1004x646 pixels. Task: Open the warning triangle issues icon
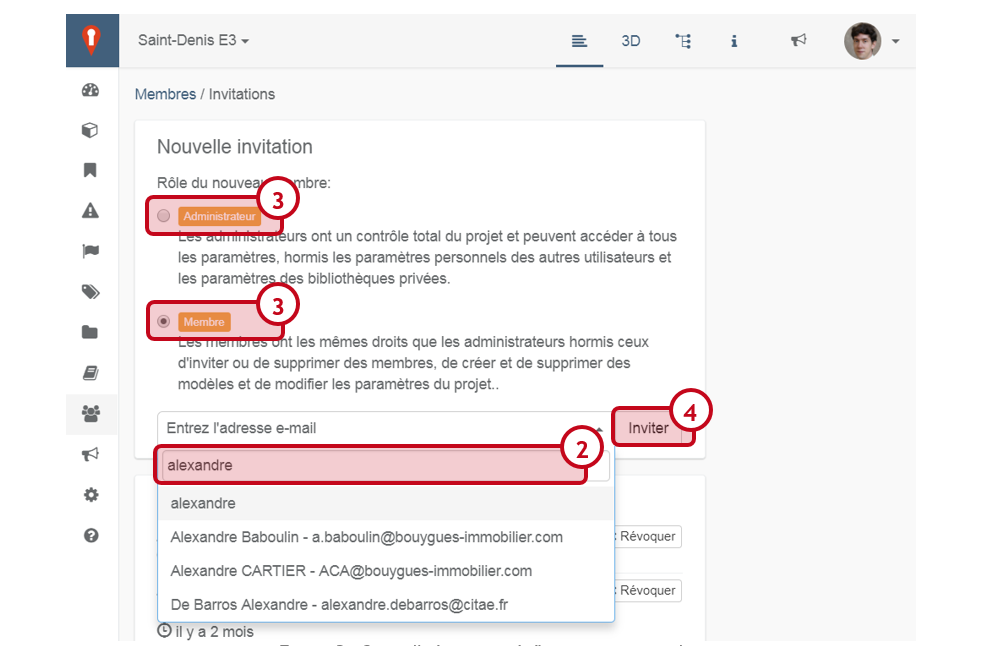coord(91,210)
